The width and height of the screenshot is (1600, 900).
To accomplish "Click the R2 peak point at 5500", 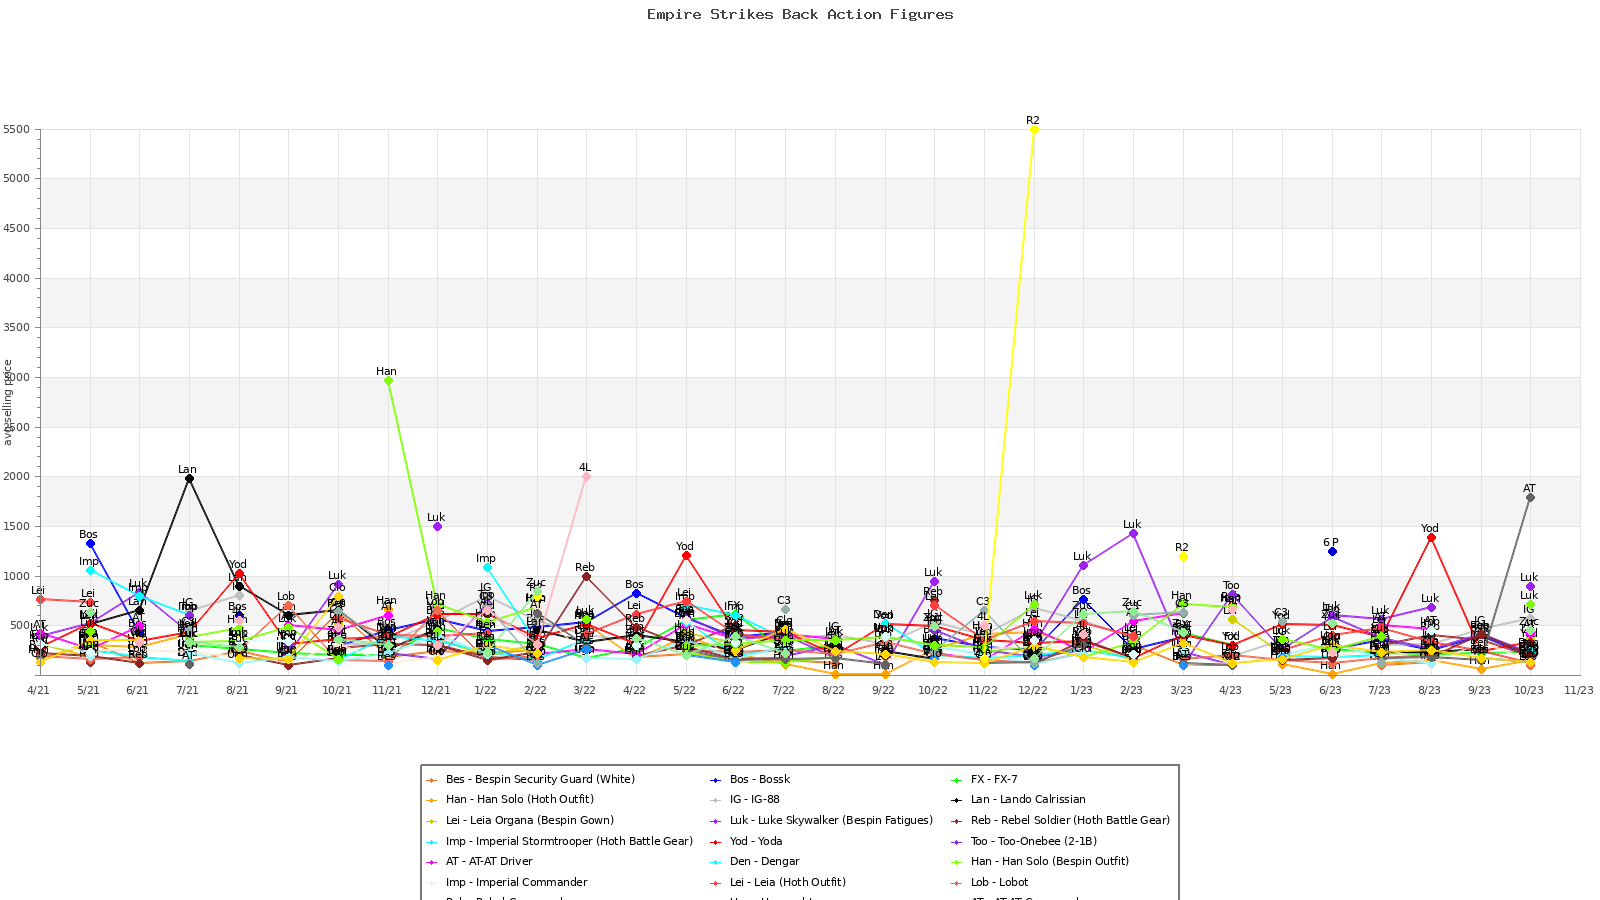I will [x=1034, y=129].
